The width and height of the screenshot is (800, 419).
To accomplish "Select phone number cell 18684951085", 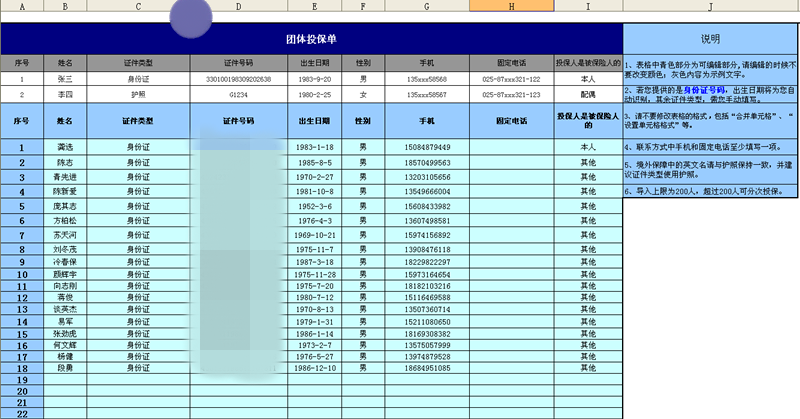I will click(427, 367).
